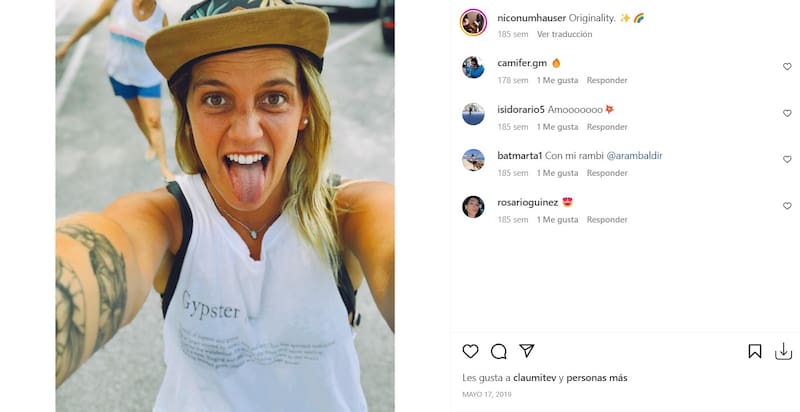This screenshot has height=412, width=800.
Task: Open niconumhauser's profile picture
Action: pos(473,21)
